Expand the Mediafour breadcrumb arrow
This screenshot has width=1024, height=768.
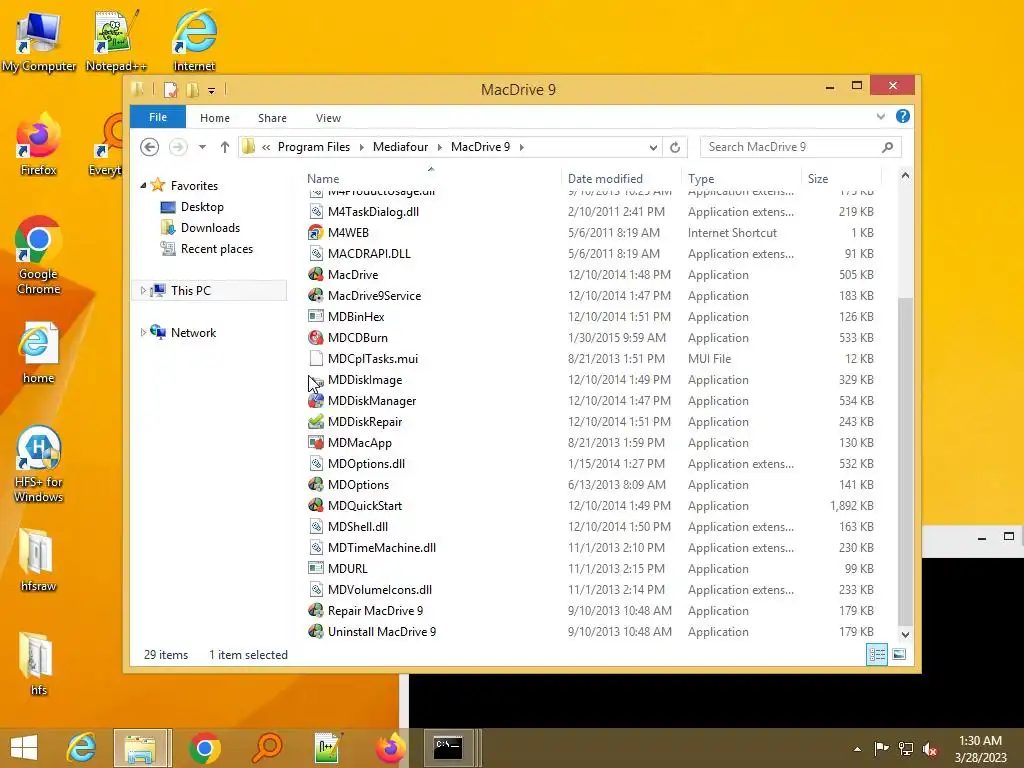point(439,147)
